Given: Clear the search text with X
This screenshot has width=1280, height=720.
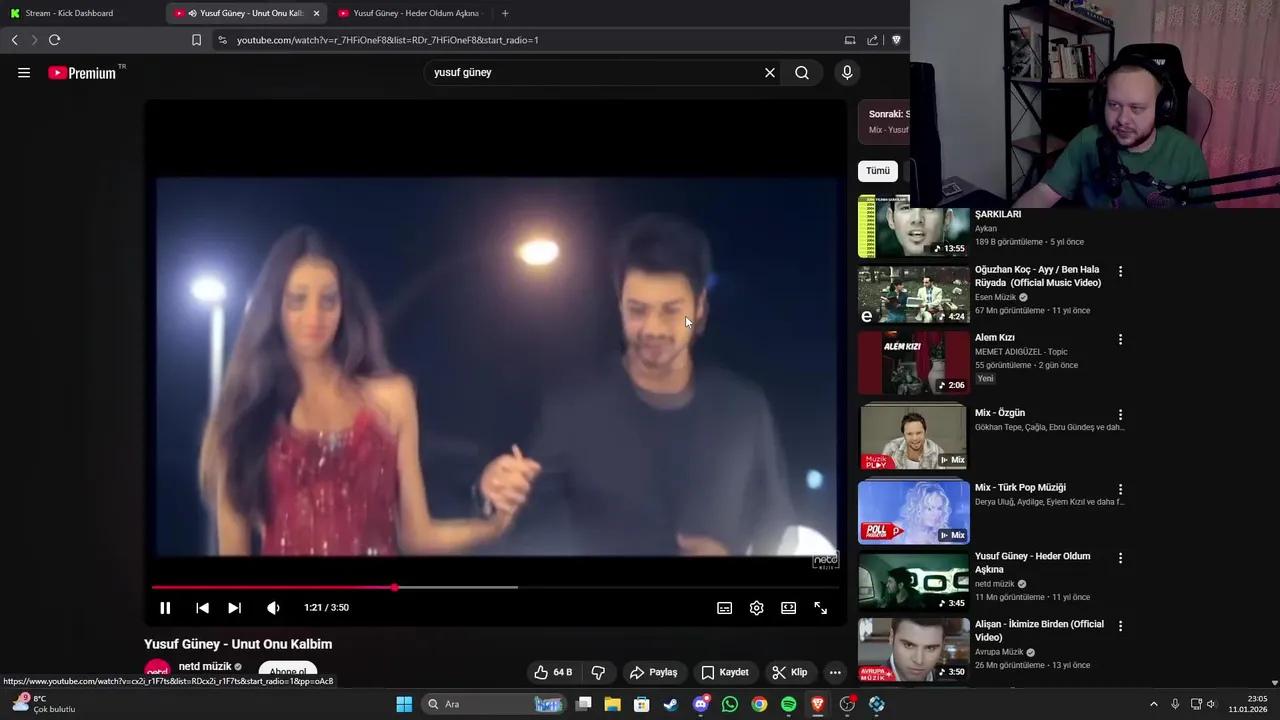Looking at the screenshot, I should point(770,72).
